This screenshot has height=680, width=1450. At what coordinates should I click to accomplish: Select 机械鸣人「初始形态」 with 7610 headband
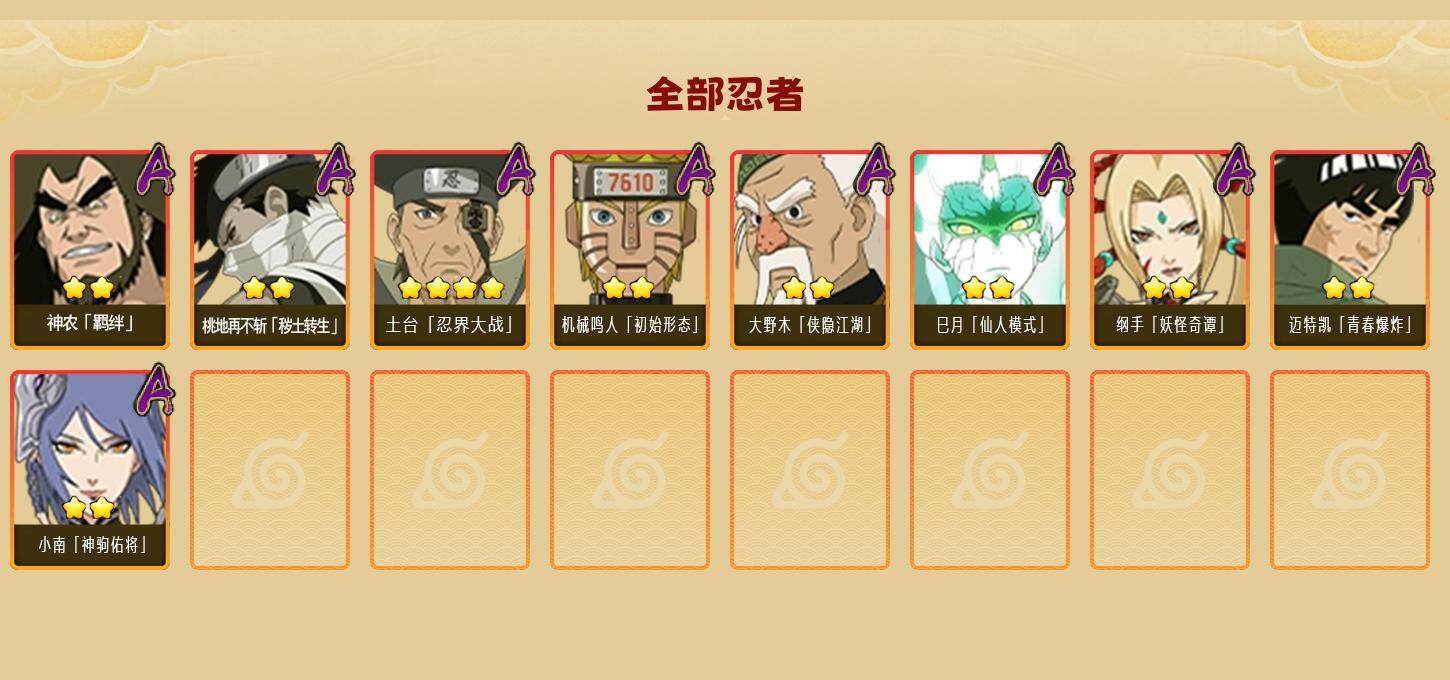(x=630, y=249)
